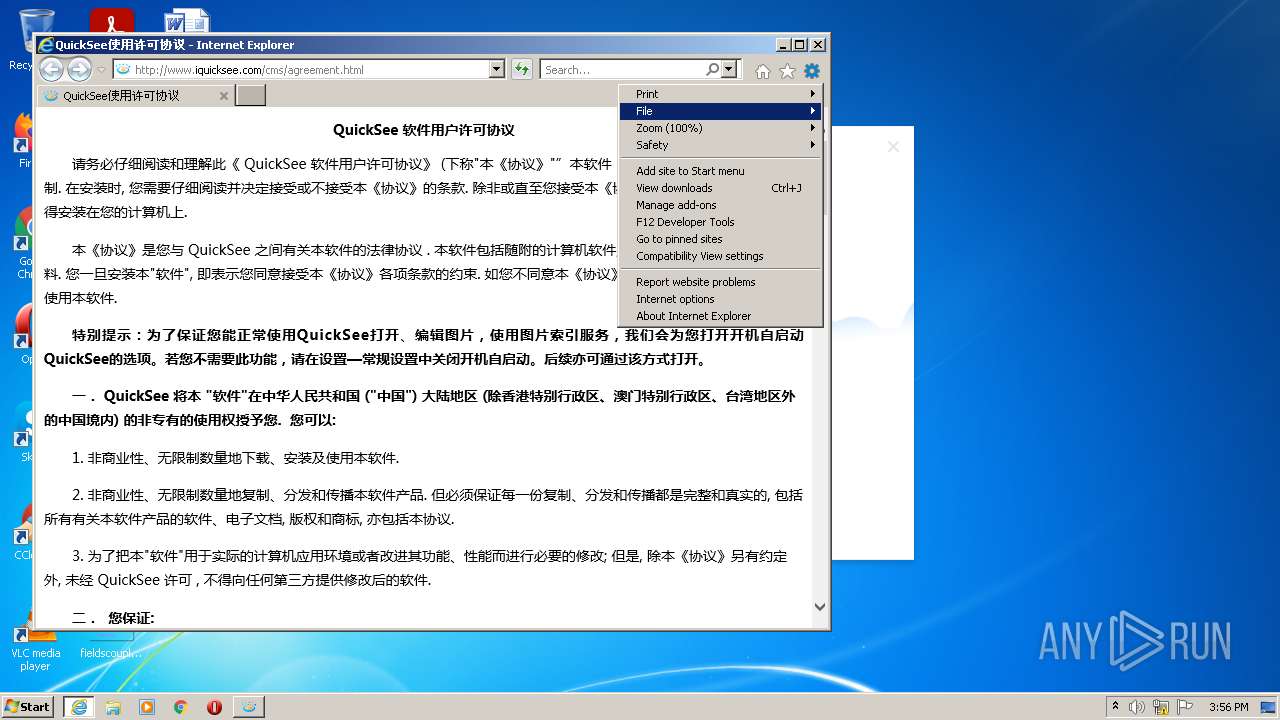Open the Adobe Reader desktop icon
Screen dimensions: 1280x720
coord(111,22)
